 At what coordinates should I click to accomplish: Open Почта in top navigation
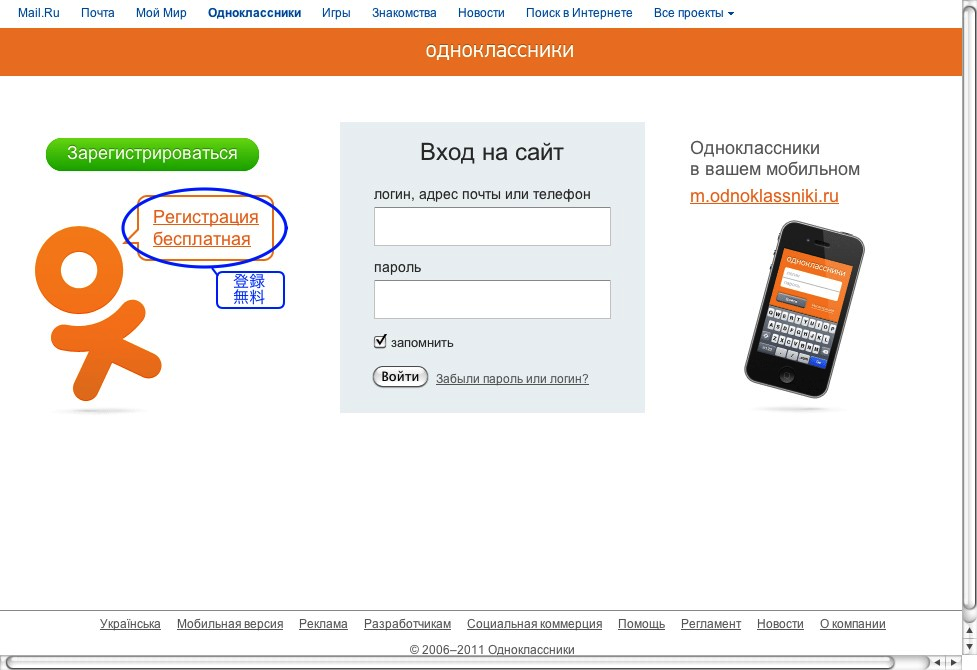(x=98, y=13)
